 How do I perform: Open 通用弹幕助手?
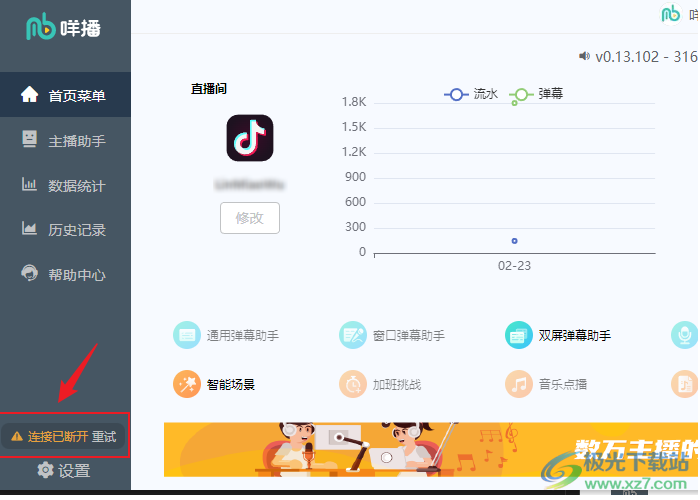(x=226, y=335)
